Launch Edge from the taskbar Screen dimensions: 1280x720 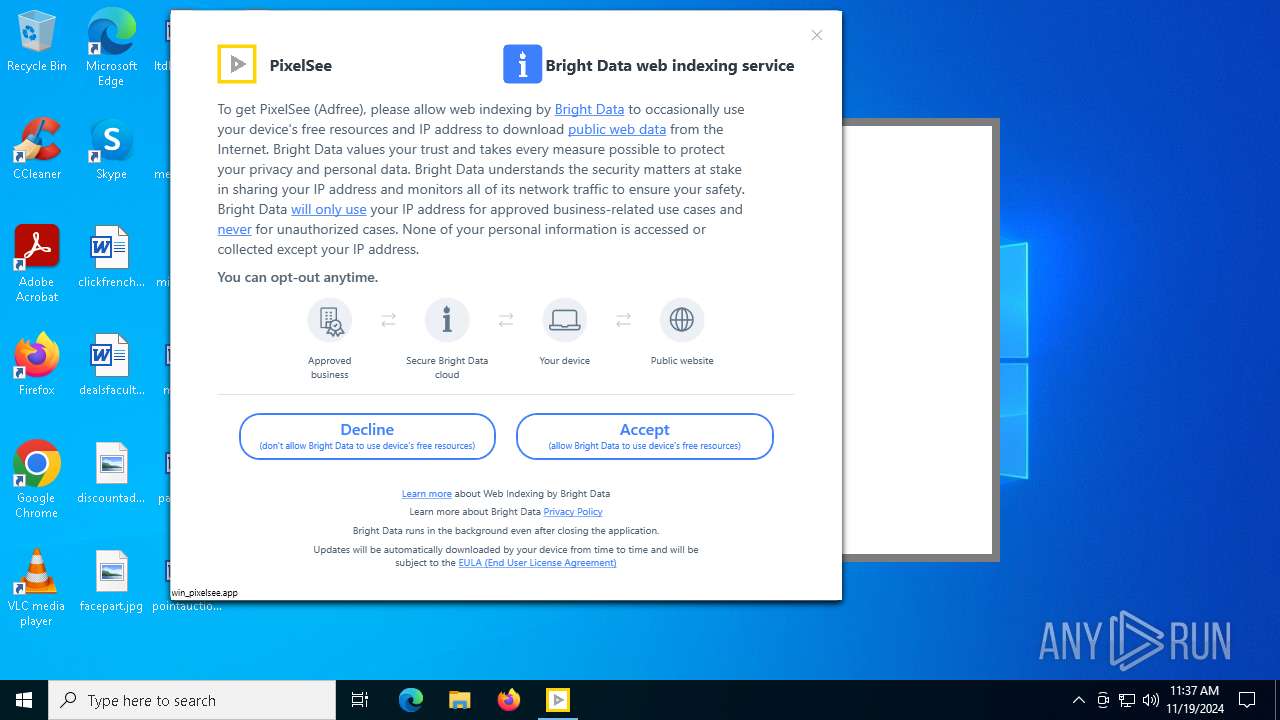tap(411, 700)
